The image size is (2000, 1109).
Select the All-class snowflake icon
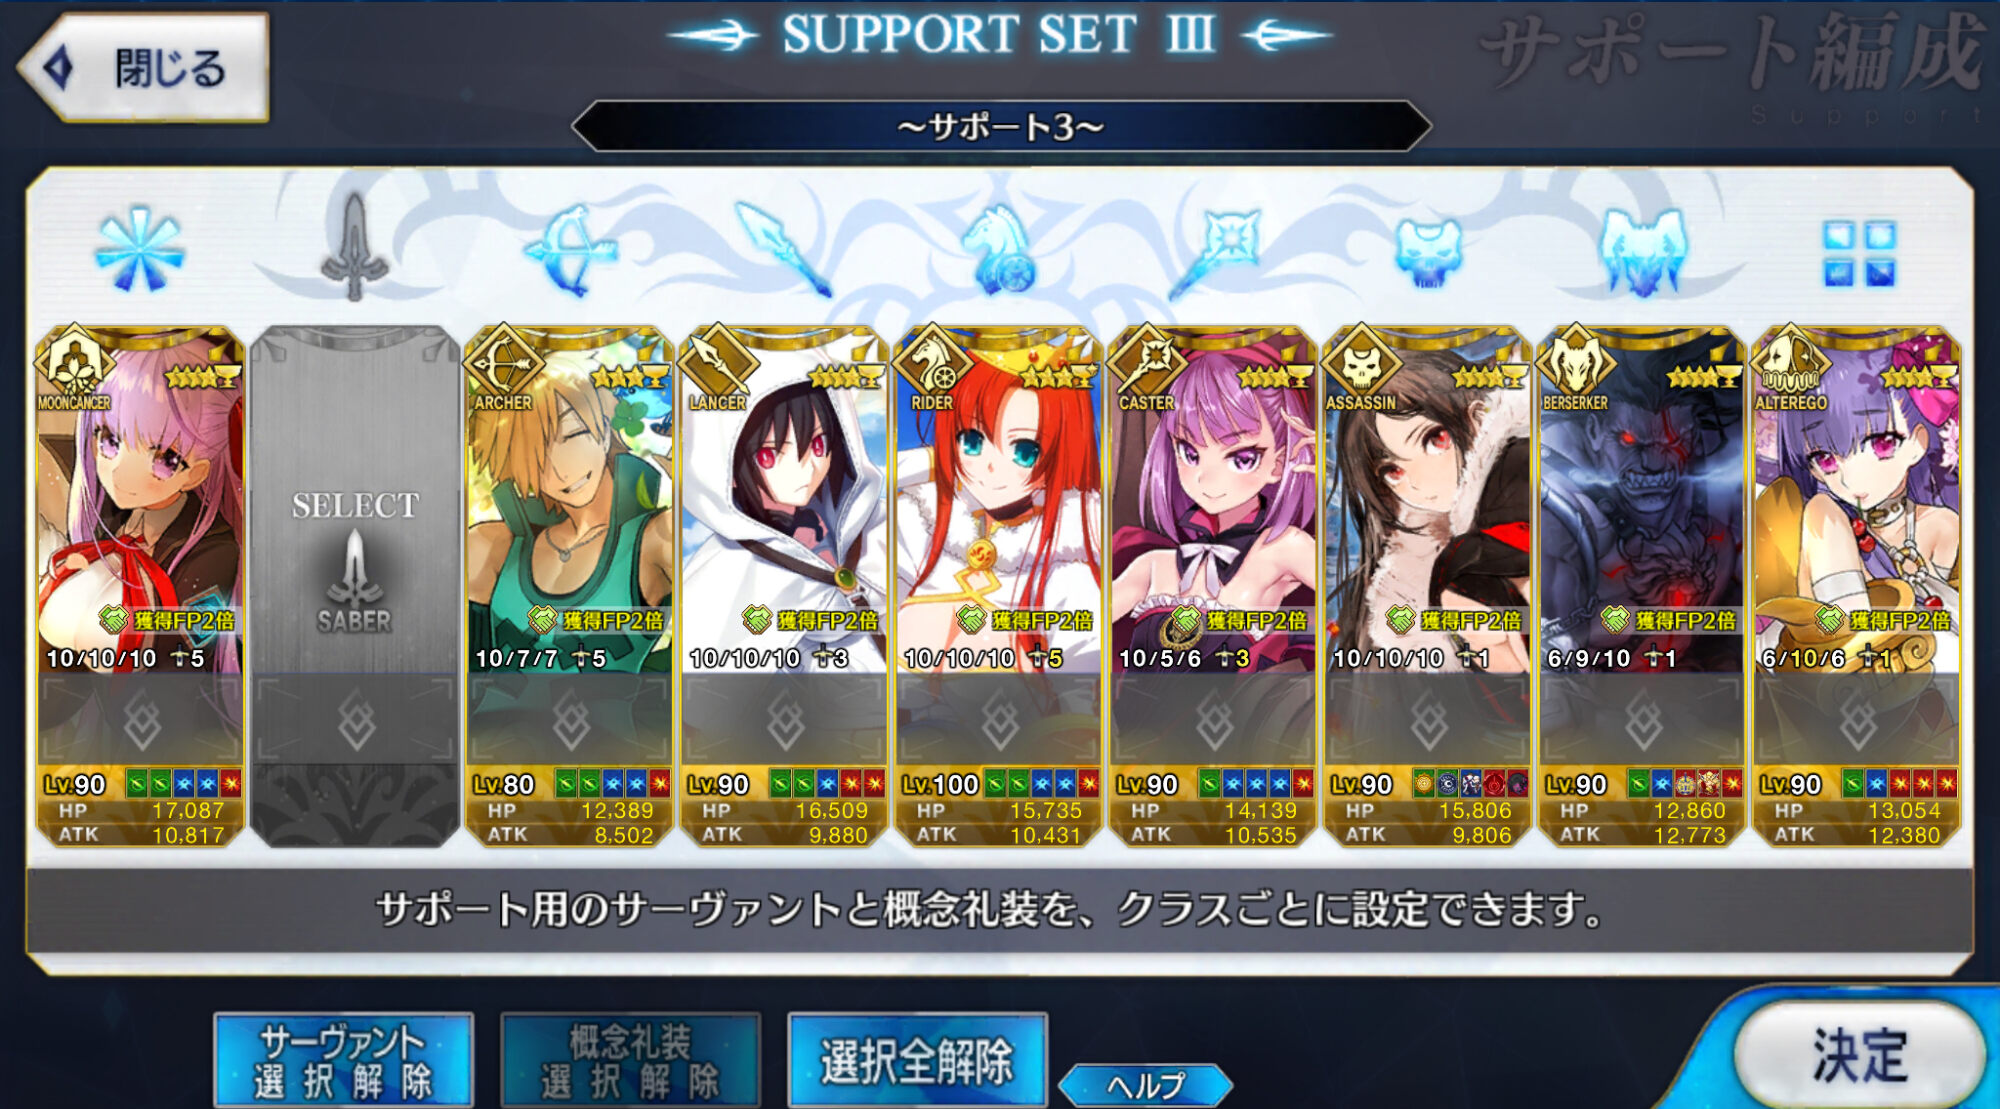139,250
